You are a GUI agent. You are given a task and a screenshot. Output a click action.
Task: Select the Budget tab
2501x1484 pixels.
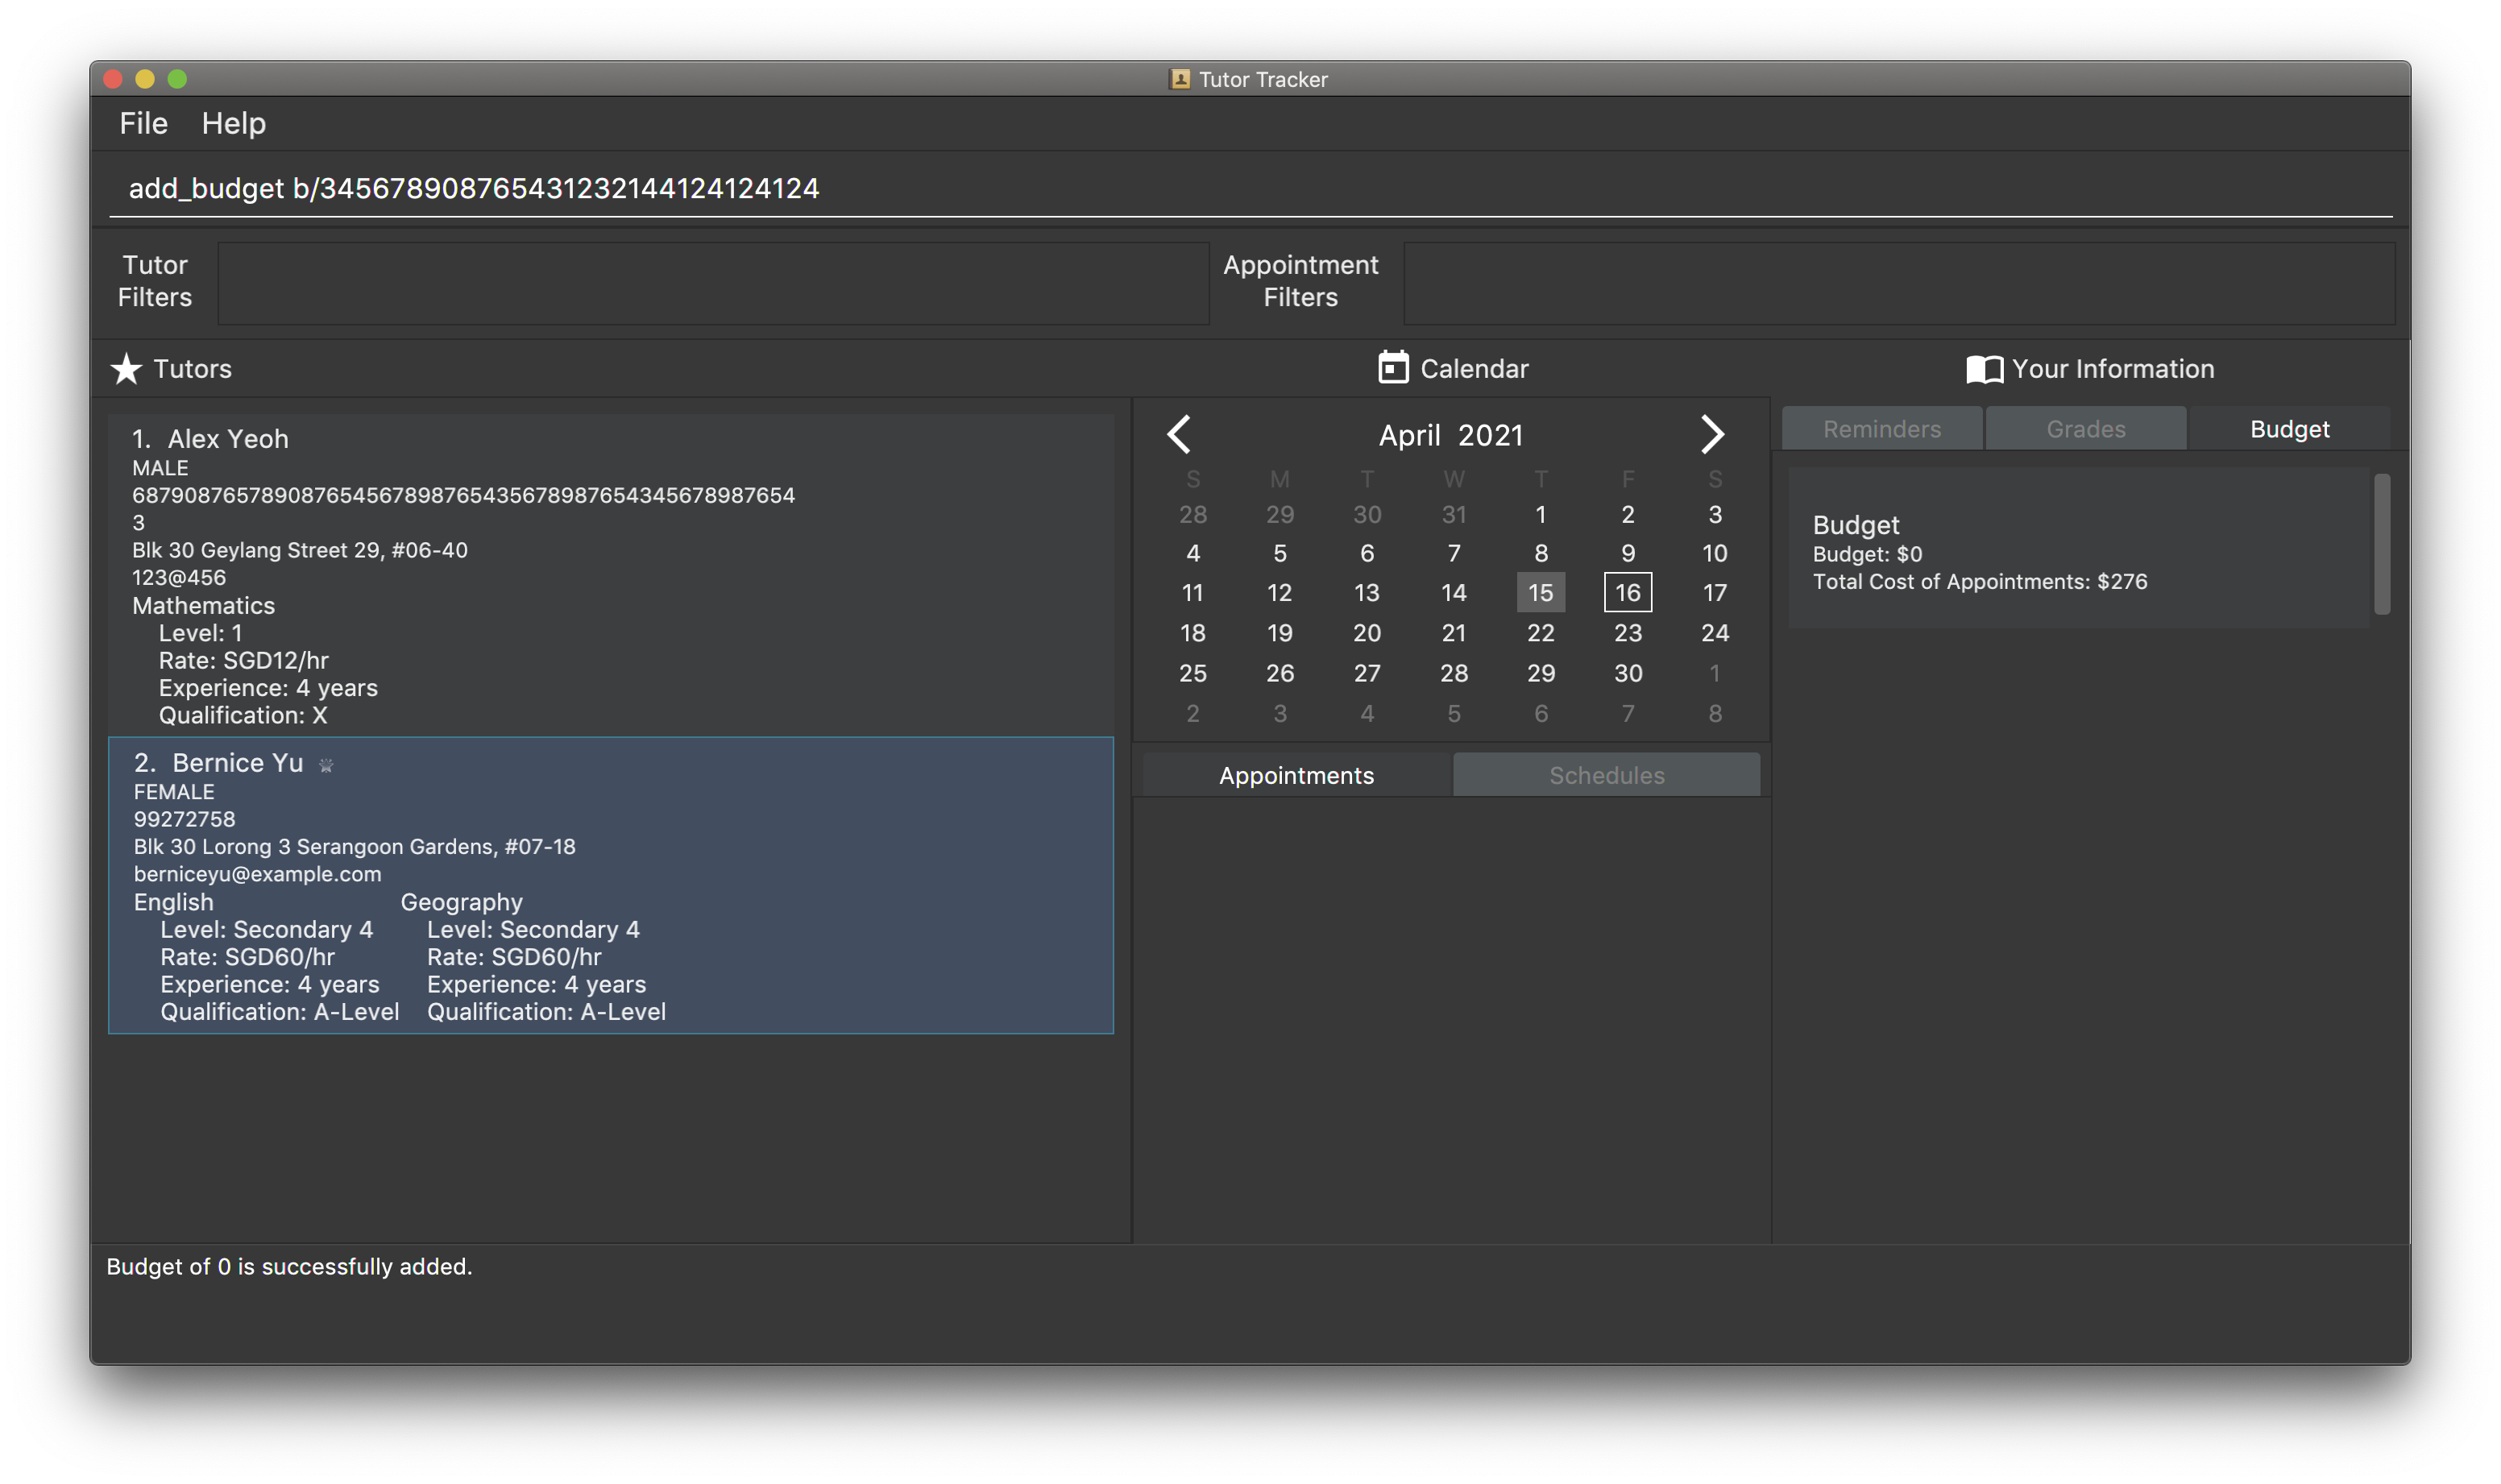pos(2289,429)
